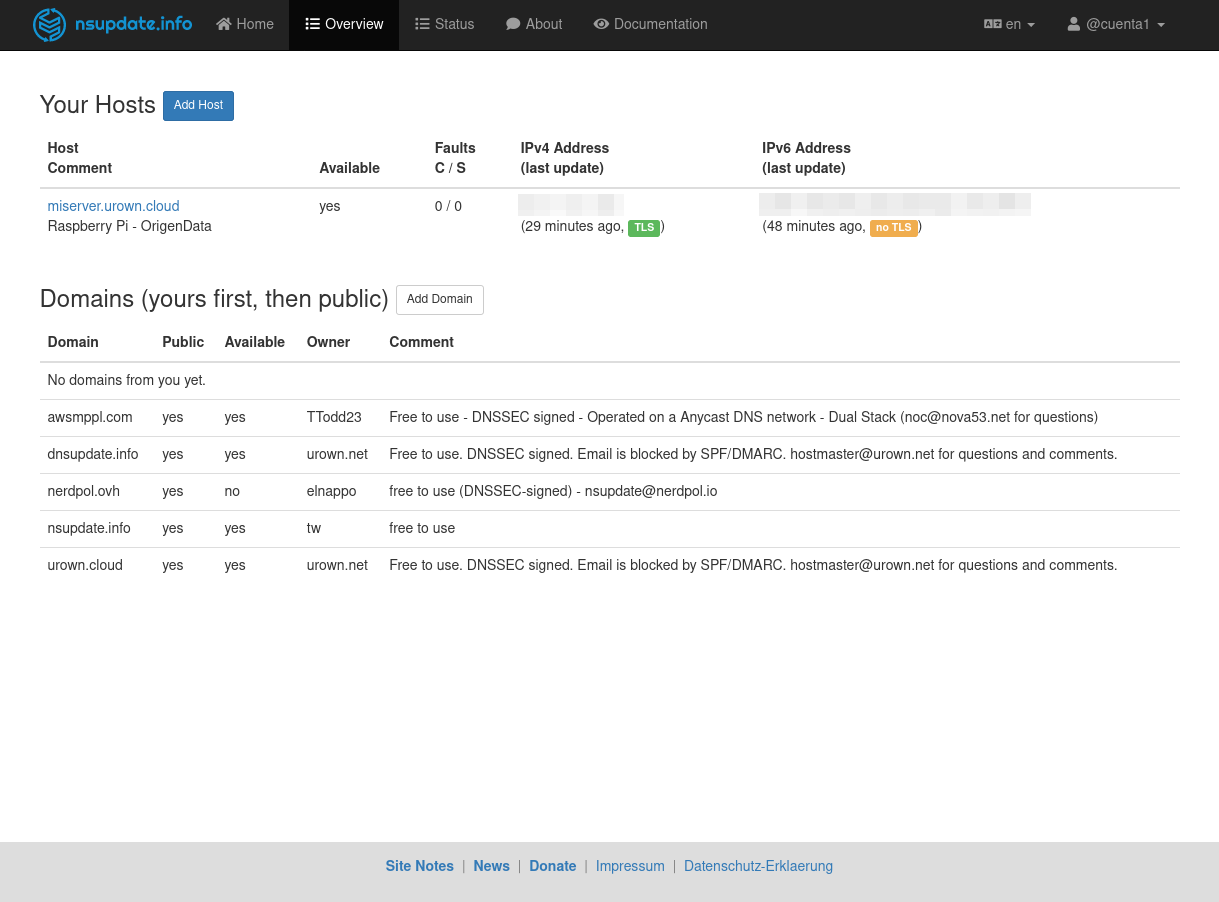Go to the Documentation menu item
1219x902 pixels.
coord(660,24)
